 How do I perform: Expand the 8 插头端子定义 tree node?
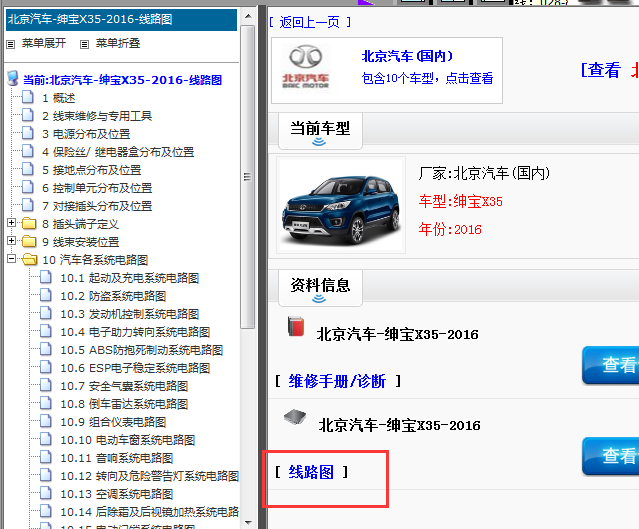pos(11,223)
